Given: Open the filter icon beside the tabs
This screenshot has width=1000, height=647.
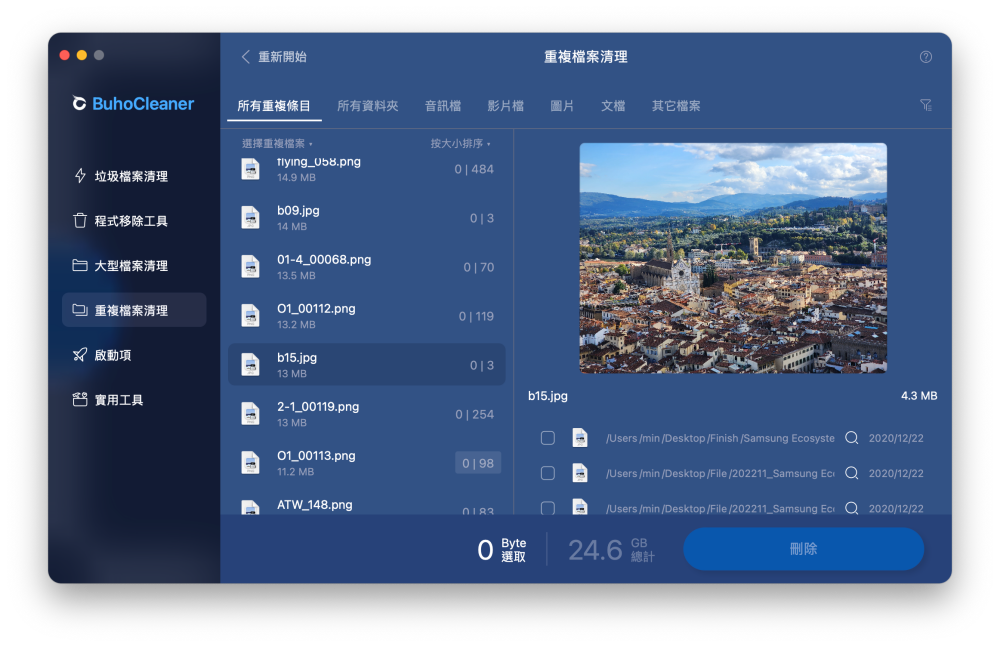Looking at the screenshot, I should coord(925,105).
